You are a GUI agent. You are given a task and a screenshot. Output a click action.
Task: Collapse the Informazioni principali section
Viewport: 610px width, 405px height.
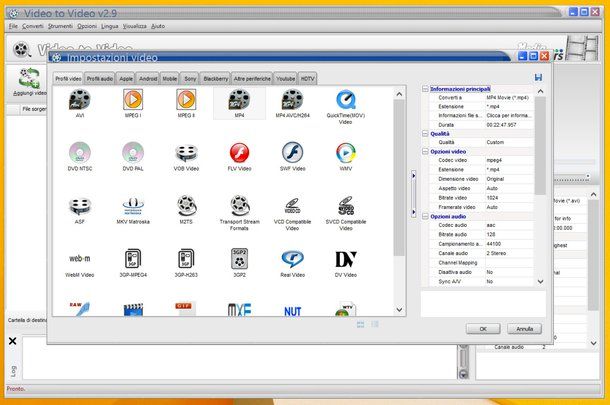click(x=426, y=89)
